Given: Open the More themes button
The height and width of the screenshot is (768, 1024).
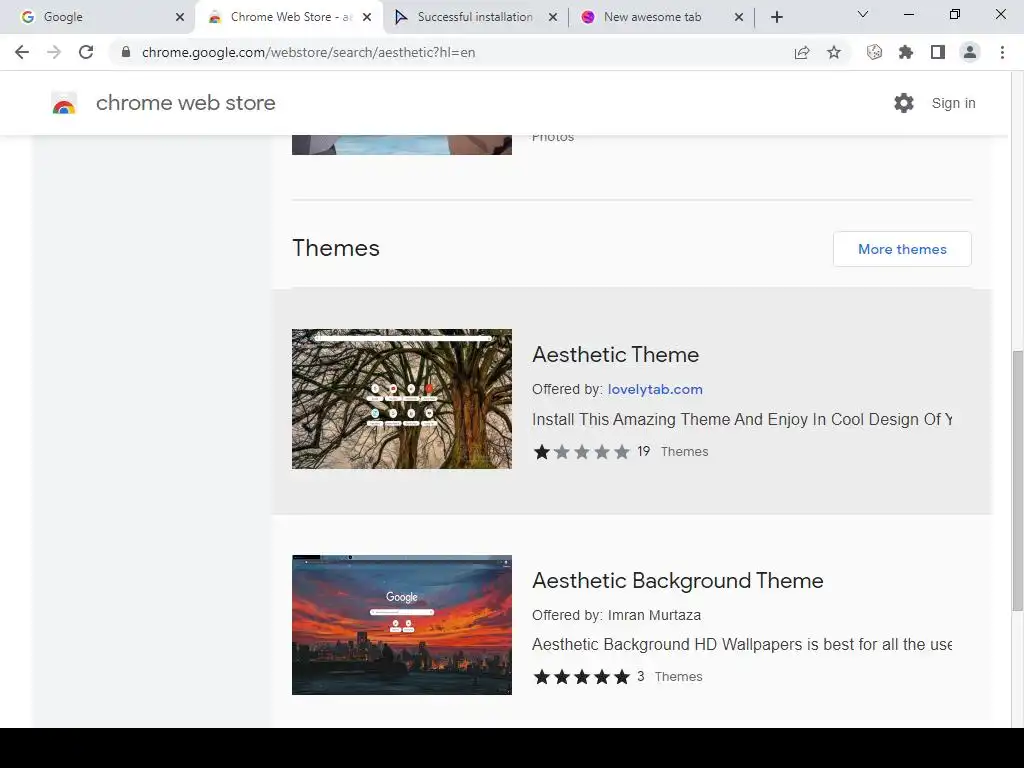Looking at the screenshot, I should click(902, 249).
